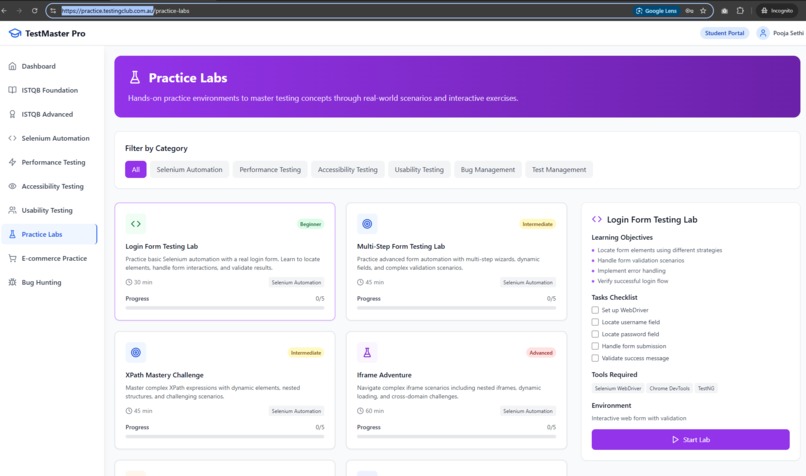Screen dimensions: 806x476
Task: Check the Validate success message task
Action: point(595,358)
